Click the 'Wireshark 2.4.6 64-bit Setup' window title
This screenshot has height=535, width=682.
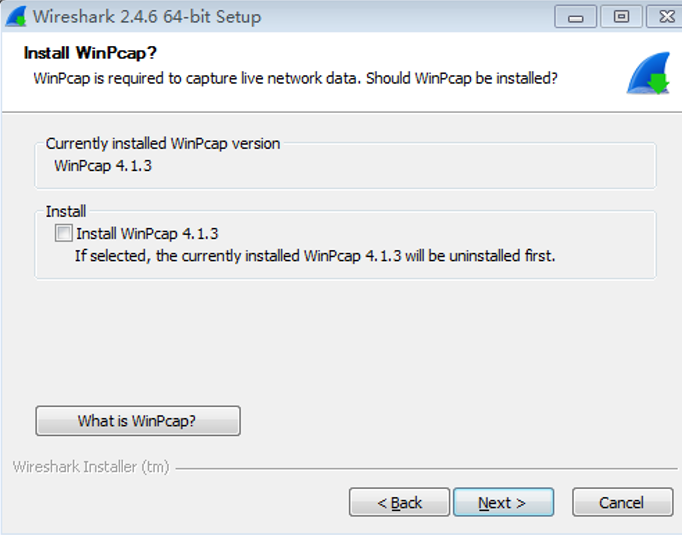coord(147,17)
